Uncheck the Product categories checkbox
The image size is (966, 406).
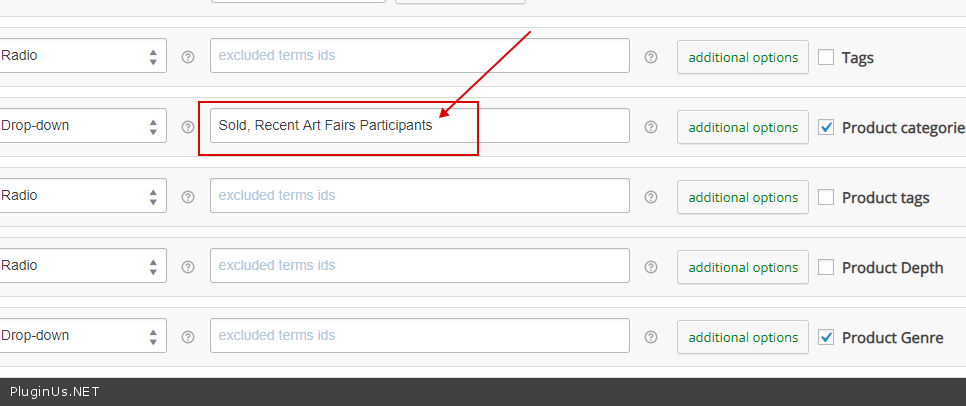pyautogui.click(x=826, y=127)
